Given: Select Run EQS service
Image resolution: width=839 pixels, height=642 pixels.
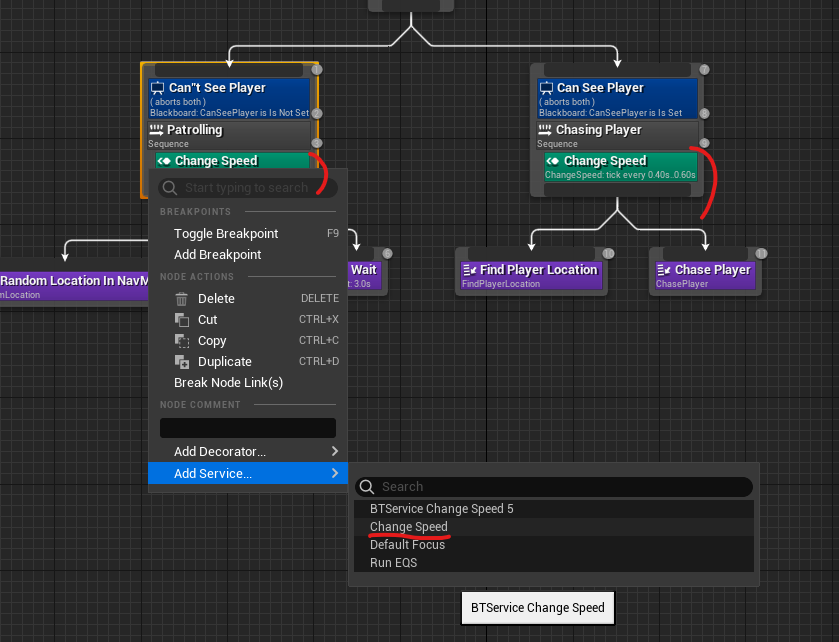Looking at the screenshot, I should 554,563.
